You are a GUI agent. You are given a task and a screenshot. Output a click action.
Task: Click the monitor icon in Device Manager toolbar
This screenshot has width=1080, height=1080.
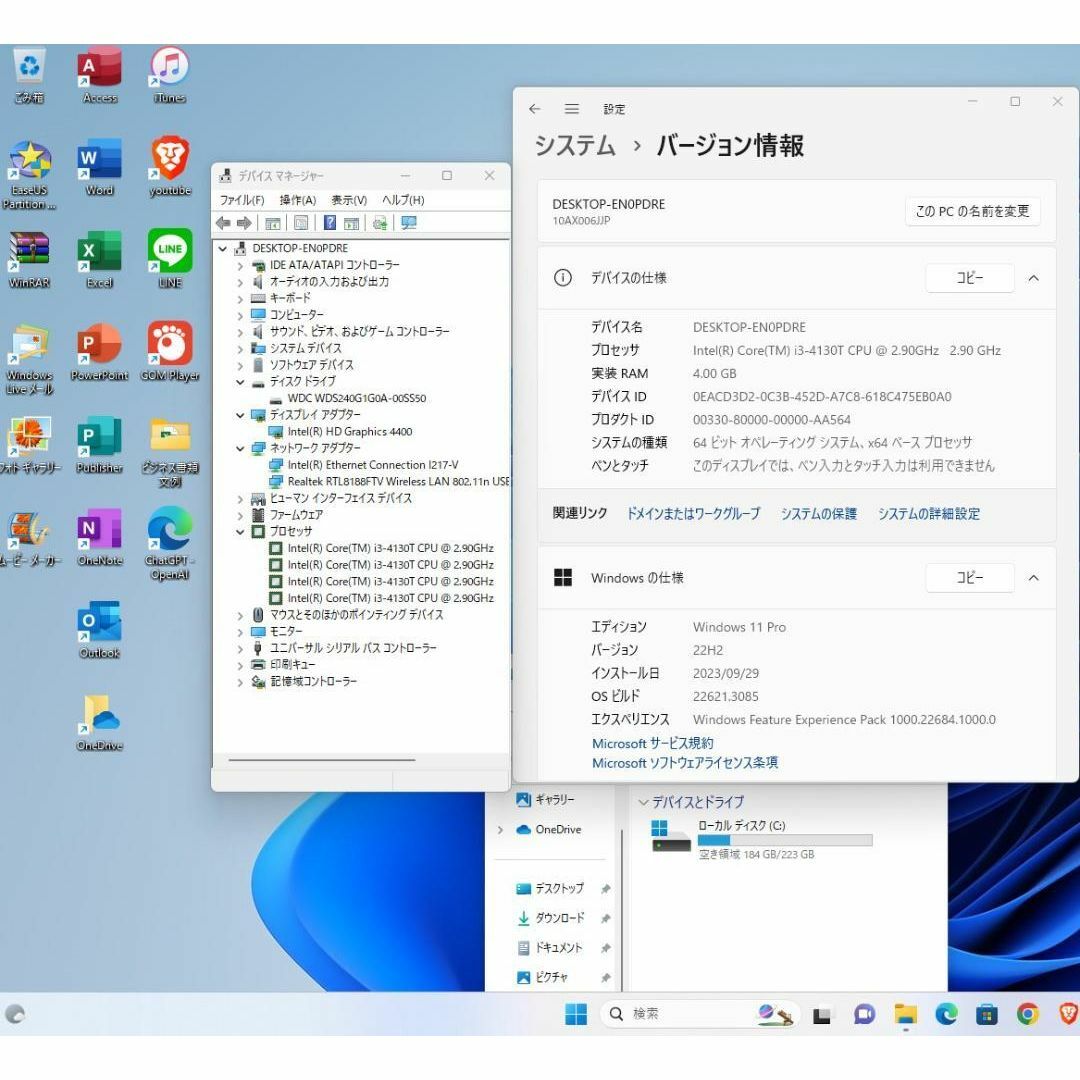(x=409, y=222)
